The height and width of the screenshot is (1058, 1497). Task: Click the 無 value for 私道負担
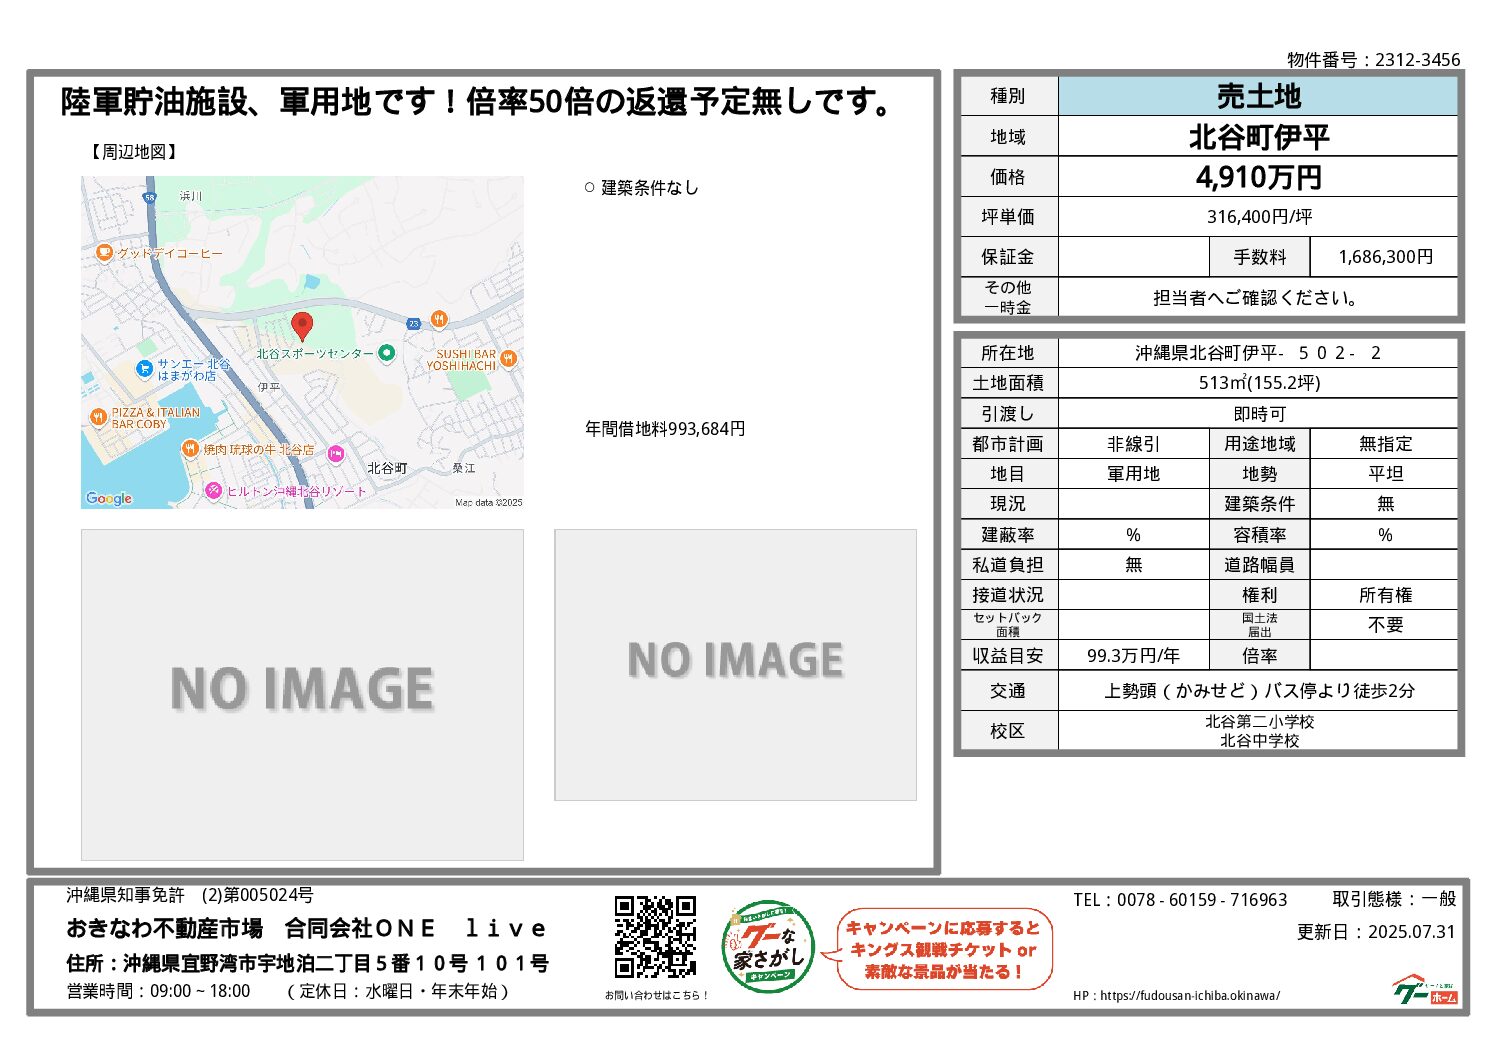click(1134, 565)
